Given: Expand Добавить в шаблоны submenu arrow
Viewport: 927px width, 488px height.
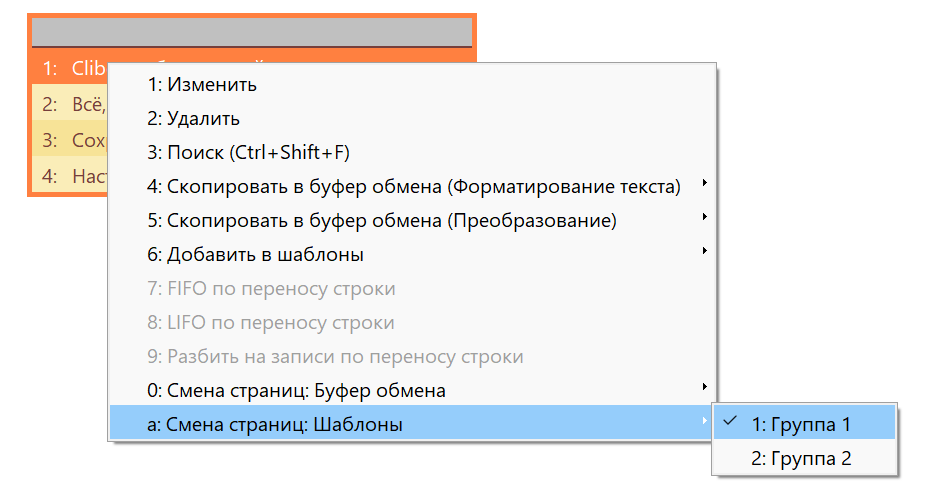Looking at the screenshot, I should tap(704, 251).
